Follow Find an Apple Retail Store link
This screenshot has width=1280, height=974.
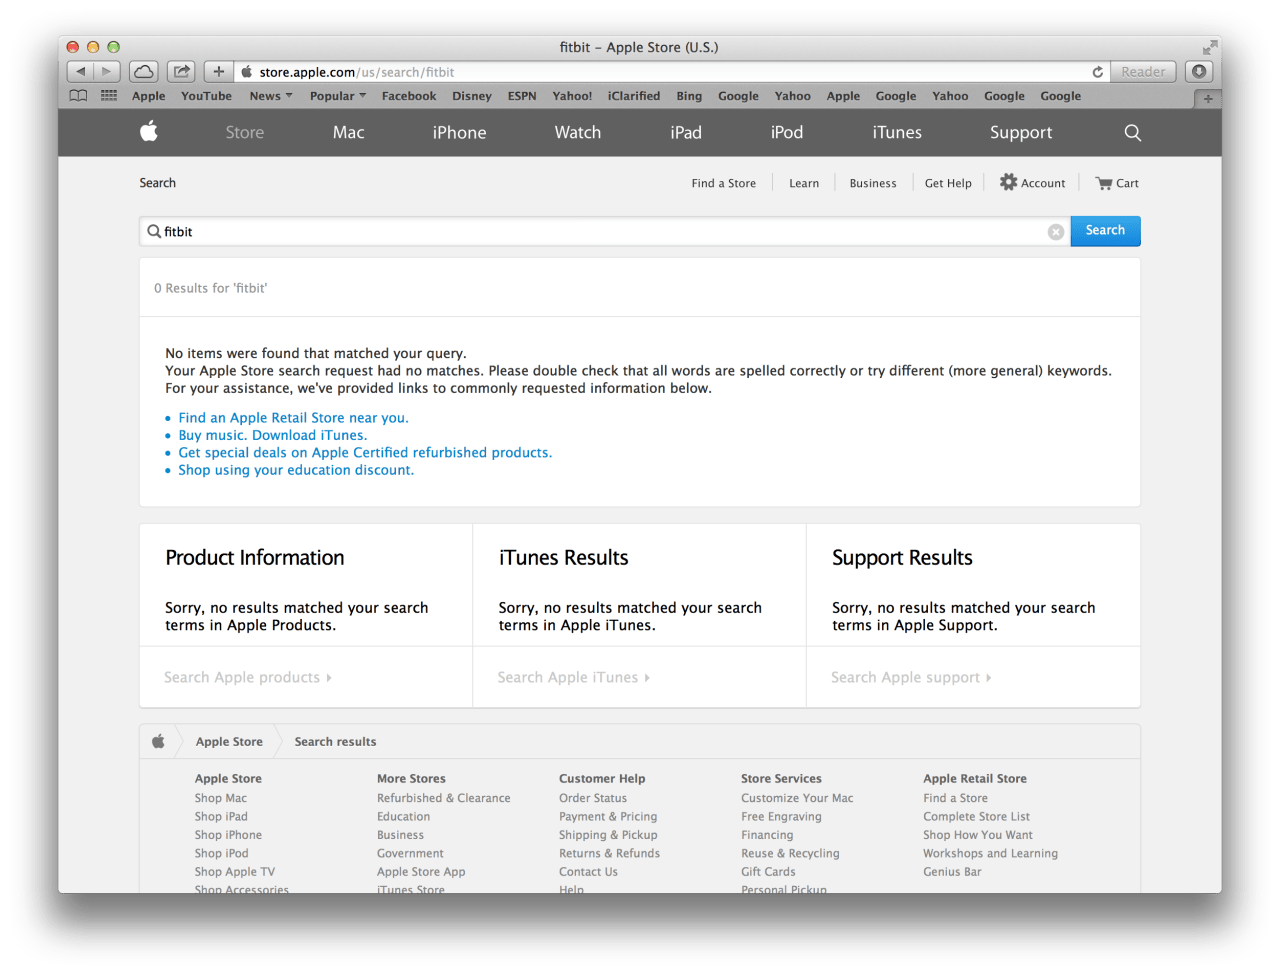tap(293, 418)
